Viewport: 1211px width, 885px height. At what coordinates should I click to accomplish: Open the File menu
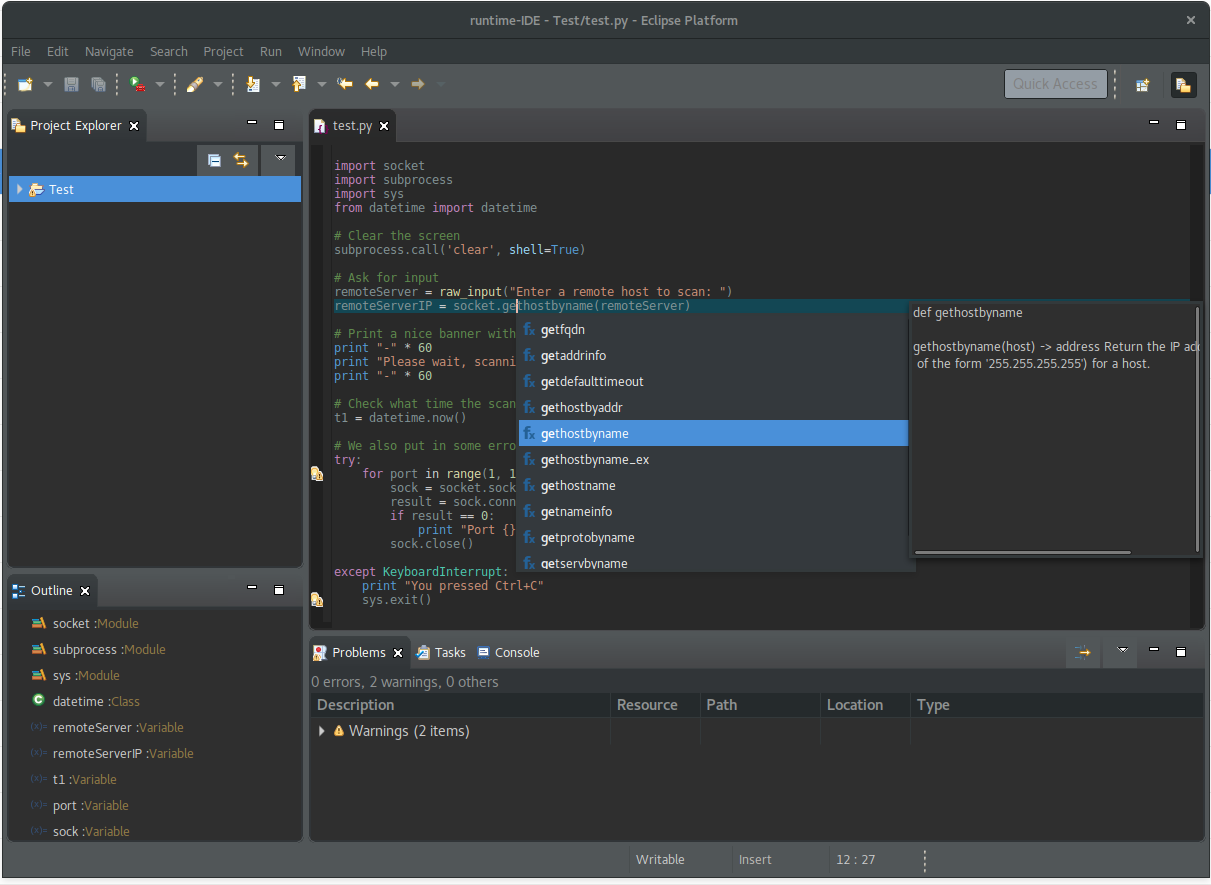coord(21,51)
